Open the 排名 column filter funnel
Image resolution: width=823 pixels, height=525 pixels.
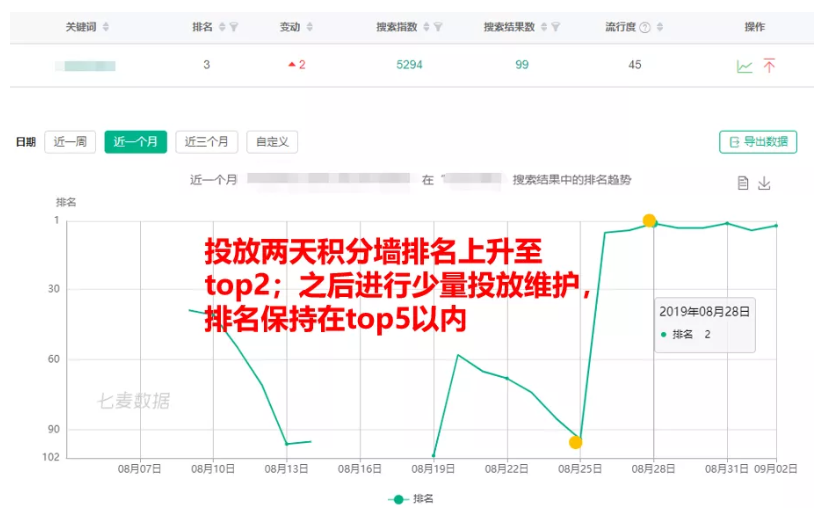pyautogui.click(x=234, y=27)
